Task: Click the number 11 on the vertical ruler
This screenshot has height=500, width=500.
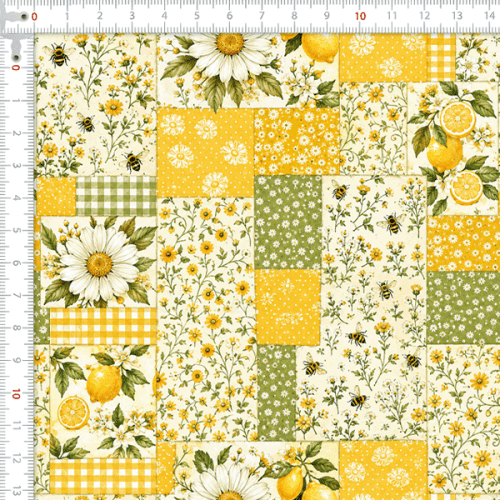Action: pos(16,426)
